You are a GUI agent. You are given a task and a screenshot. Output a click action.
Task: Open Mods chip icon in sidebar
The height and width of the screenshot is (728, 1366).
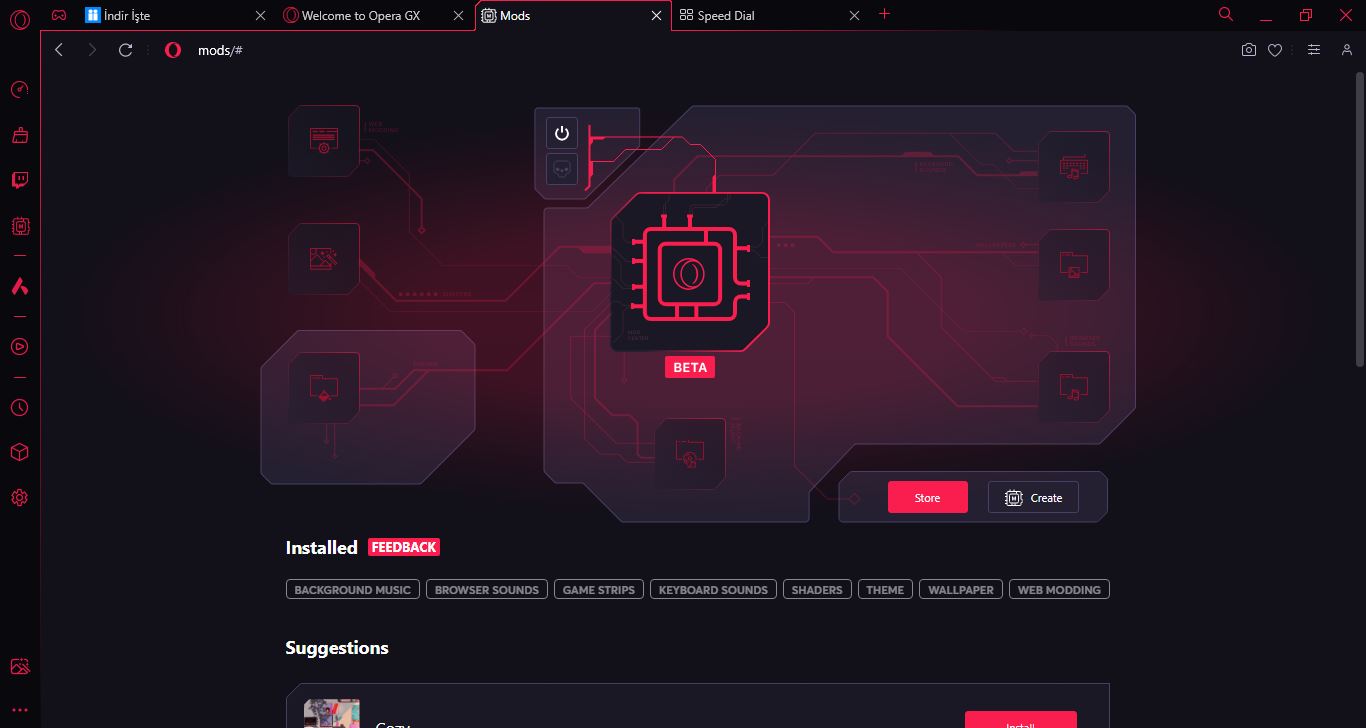pyautogui.click(x=19, y=226)
